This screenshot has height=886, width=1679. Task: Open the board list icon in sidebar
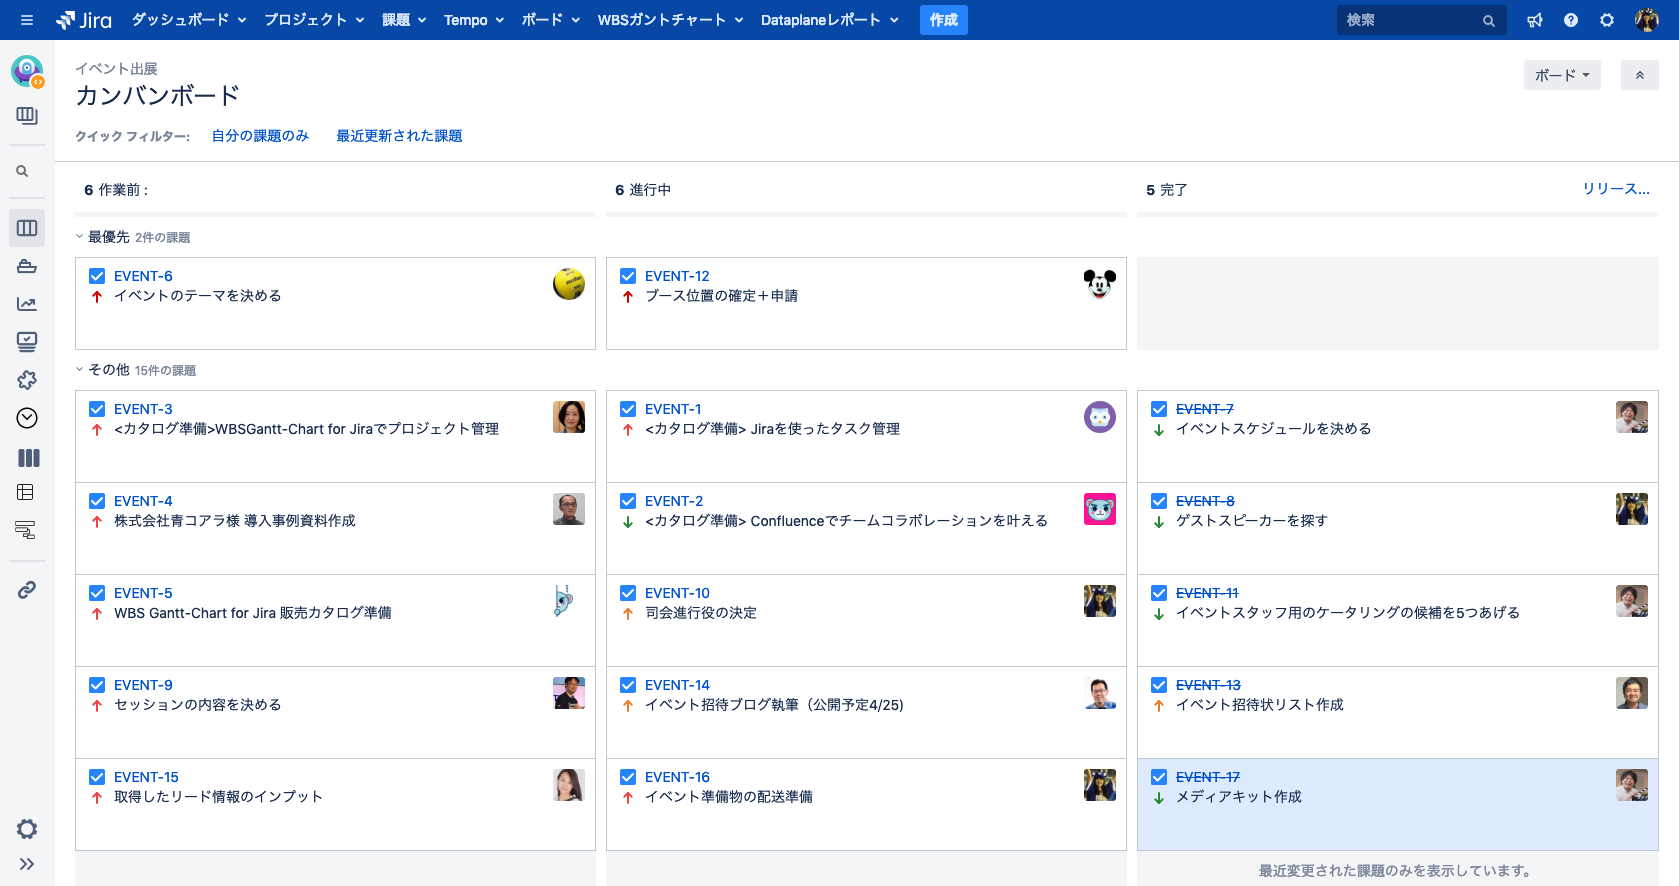coord(27,116)
